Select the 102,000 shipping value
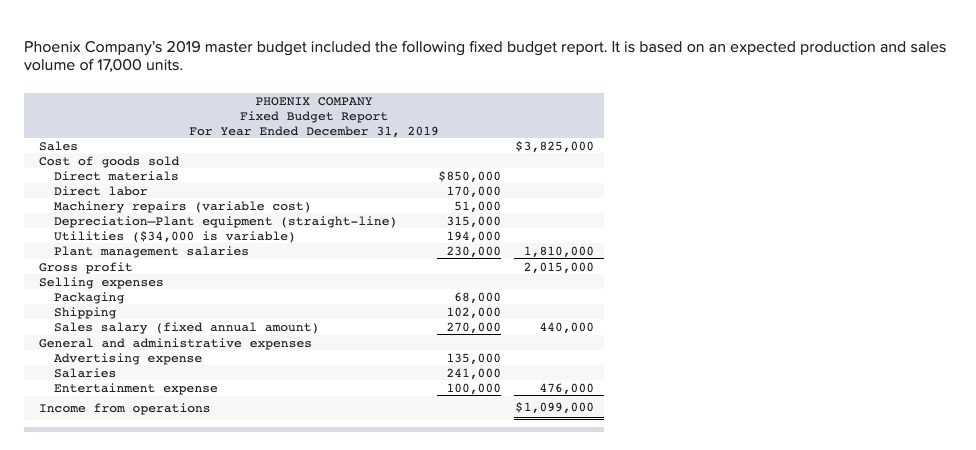 coord(474,312)
